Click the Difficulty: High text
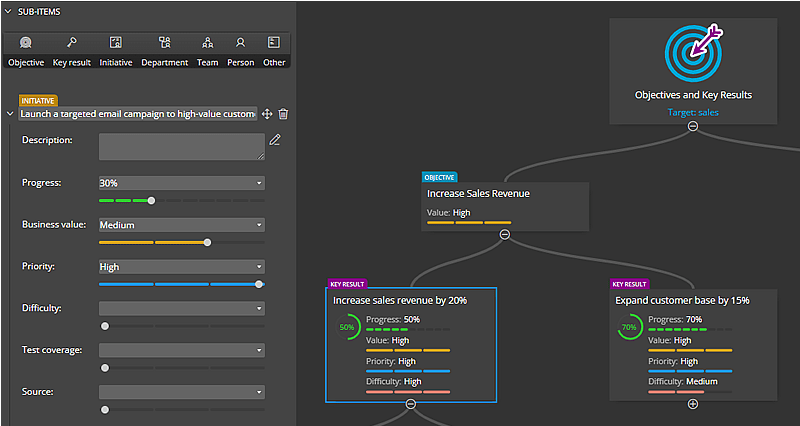Viewport: 800px width, 426px height. 393,382
